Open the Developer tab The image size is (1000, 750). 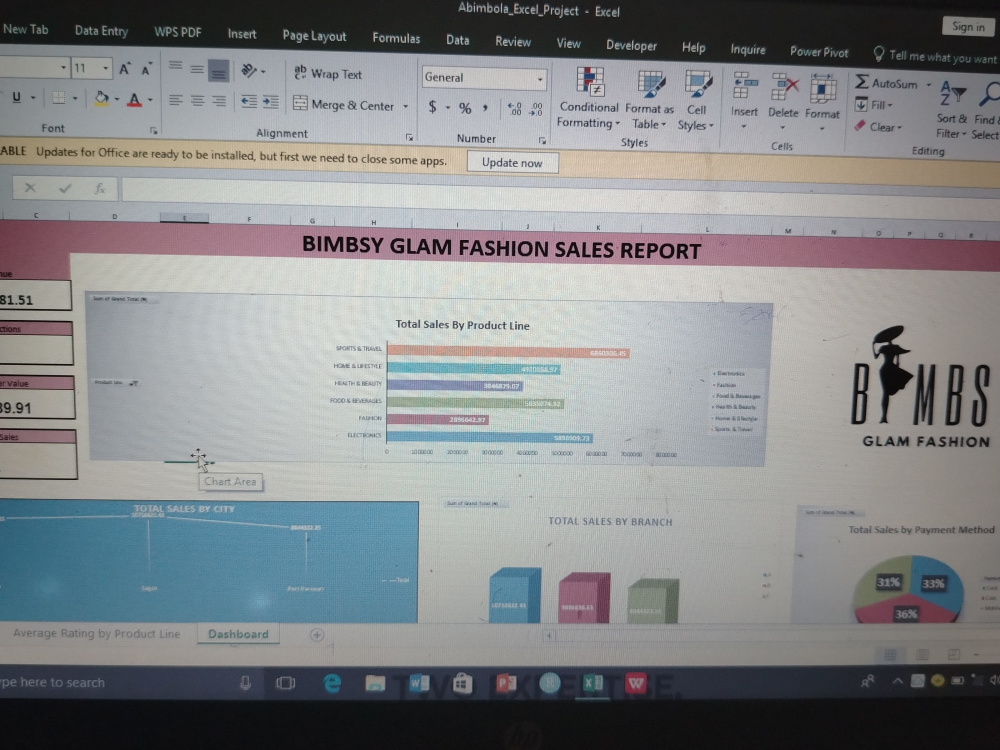631,45
